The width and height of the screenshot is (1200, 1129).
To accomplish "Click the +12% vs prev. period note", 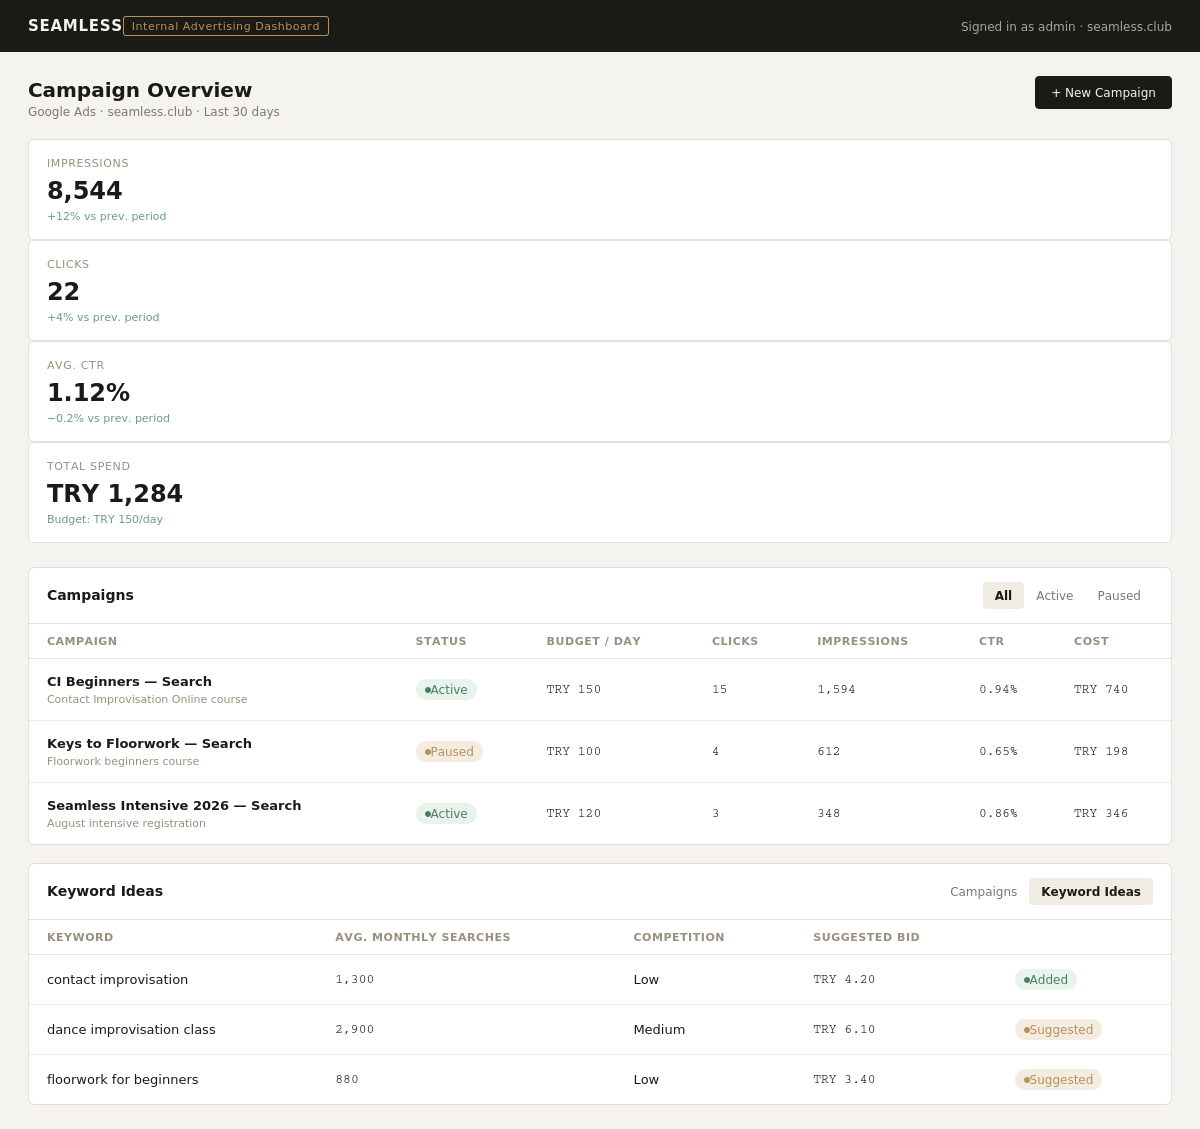I will click(107, 217).
